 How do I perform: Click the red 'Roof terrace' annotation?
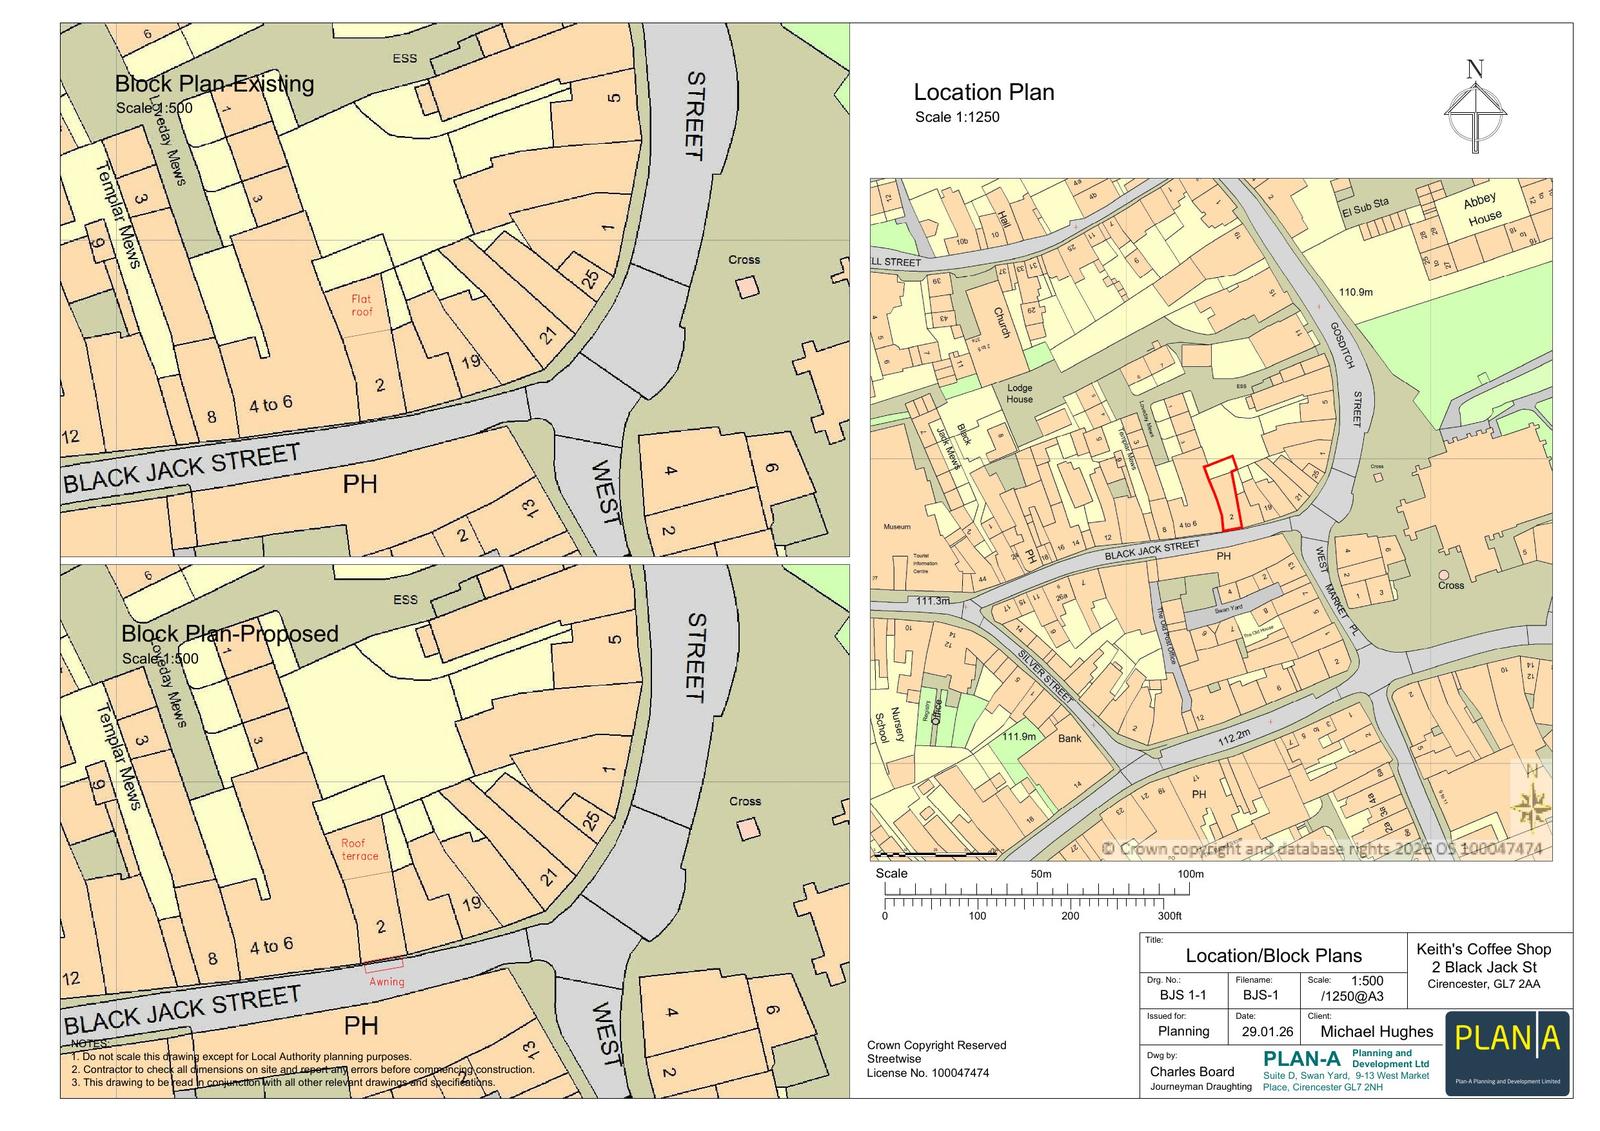(360, 849)
